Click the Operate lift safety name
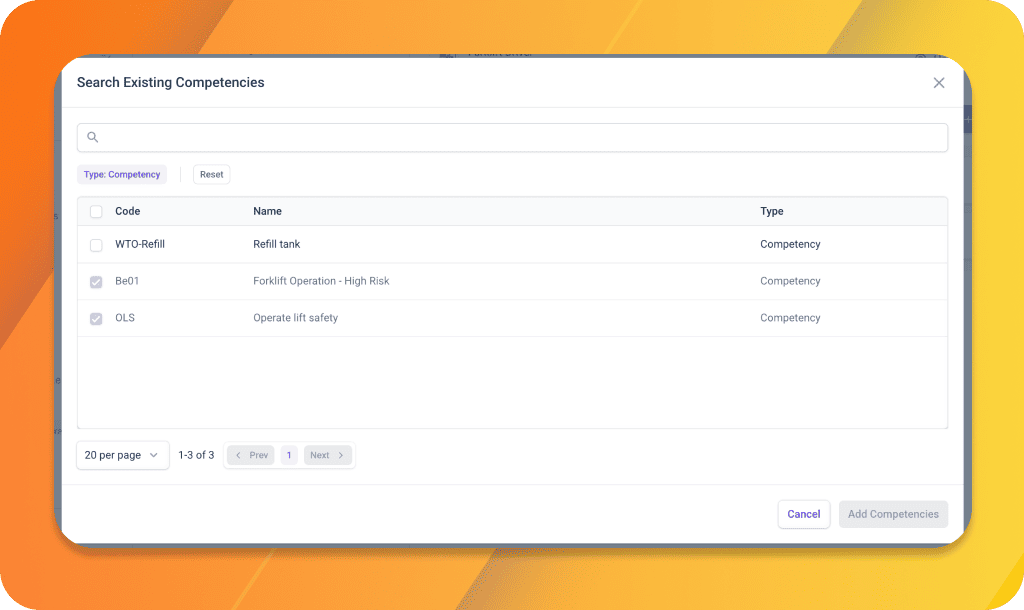 point(295,317)
